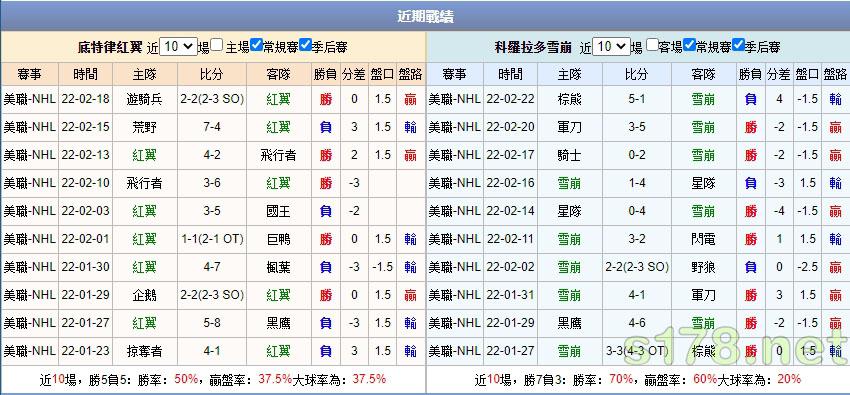Image resolution: width=850 pixels, height=395 pixels.
Task: Click away team 國王 in 22-02-03 row
Action: click(x=279, y=211)
